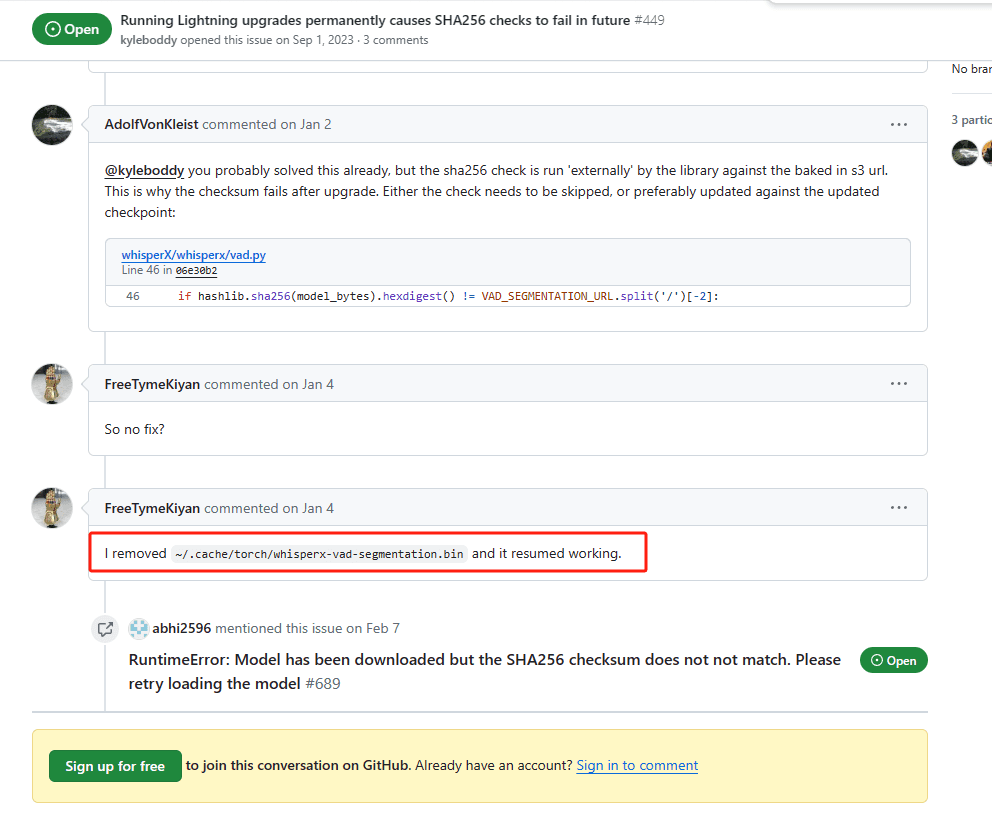Click the Open badge next to issue #689

pos(893,661)
